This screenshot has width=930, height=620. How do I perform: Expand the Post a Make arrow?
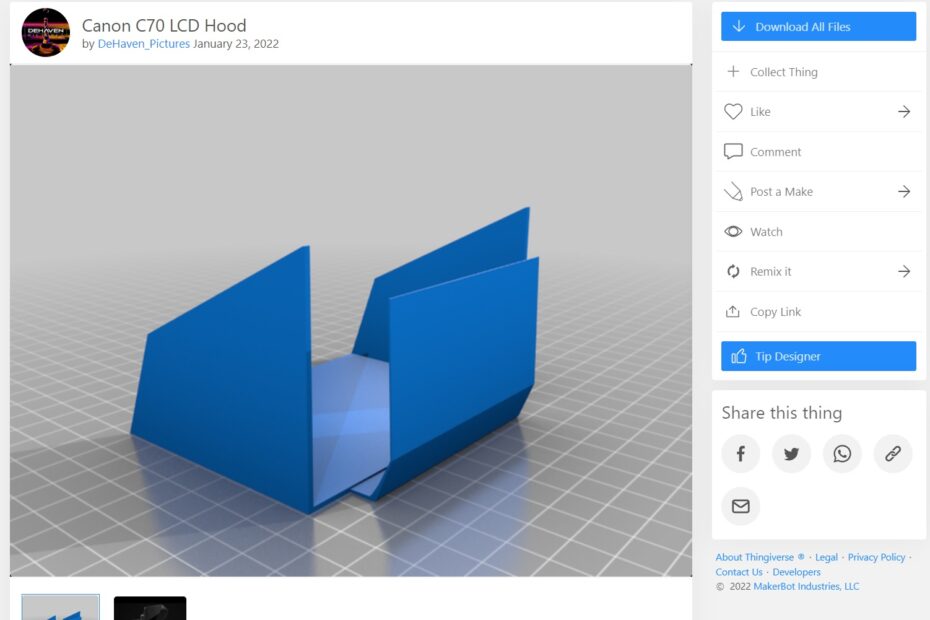coord(904,192)
